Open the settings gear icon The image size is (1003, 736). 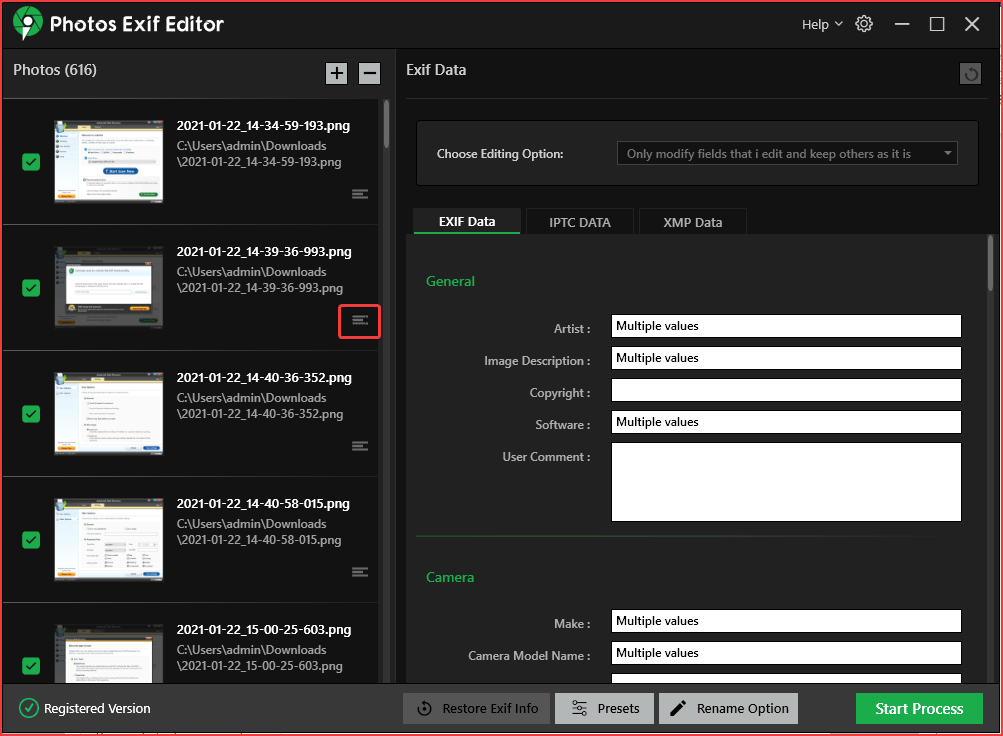click(863, 23)
